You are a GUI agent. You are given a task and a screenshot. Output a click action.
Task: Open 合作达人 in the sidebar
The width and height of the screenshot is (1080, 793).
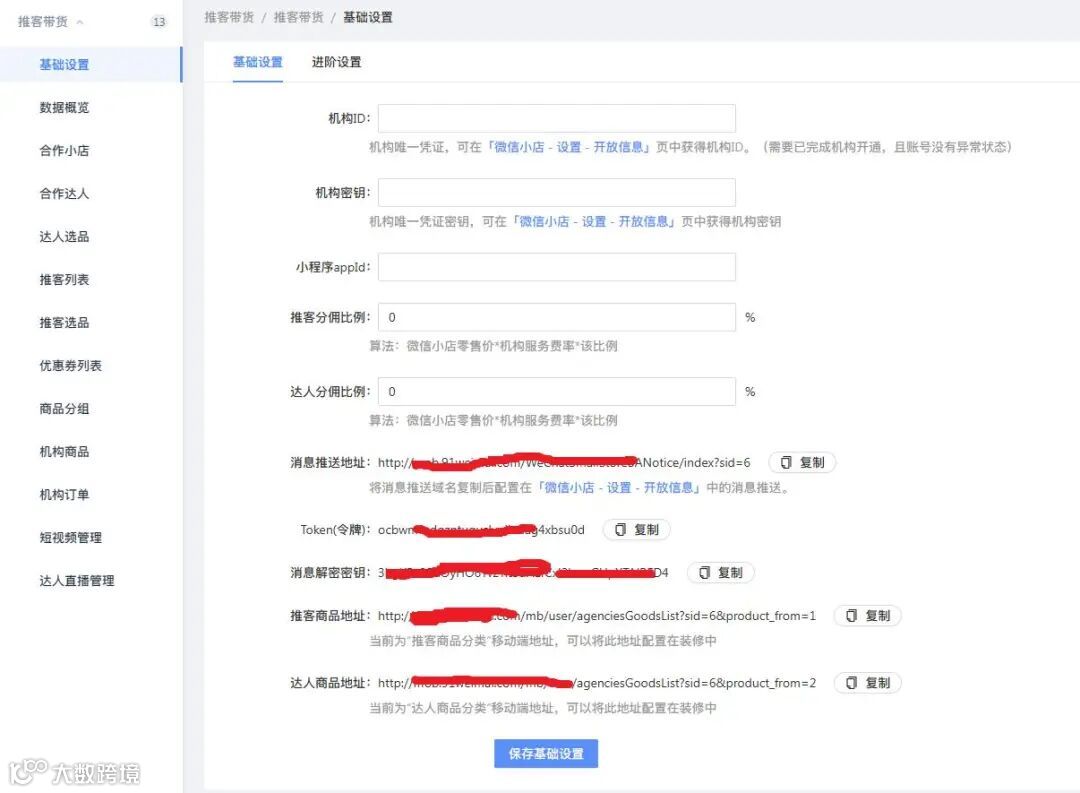tap(66, 193)
